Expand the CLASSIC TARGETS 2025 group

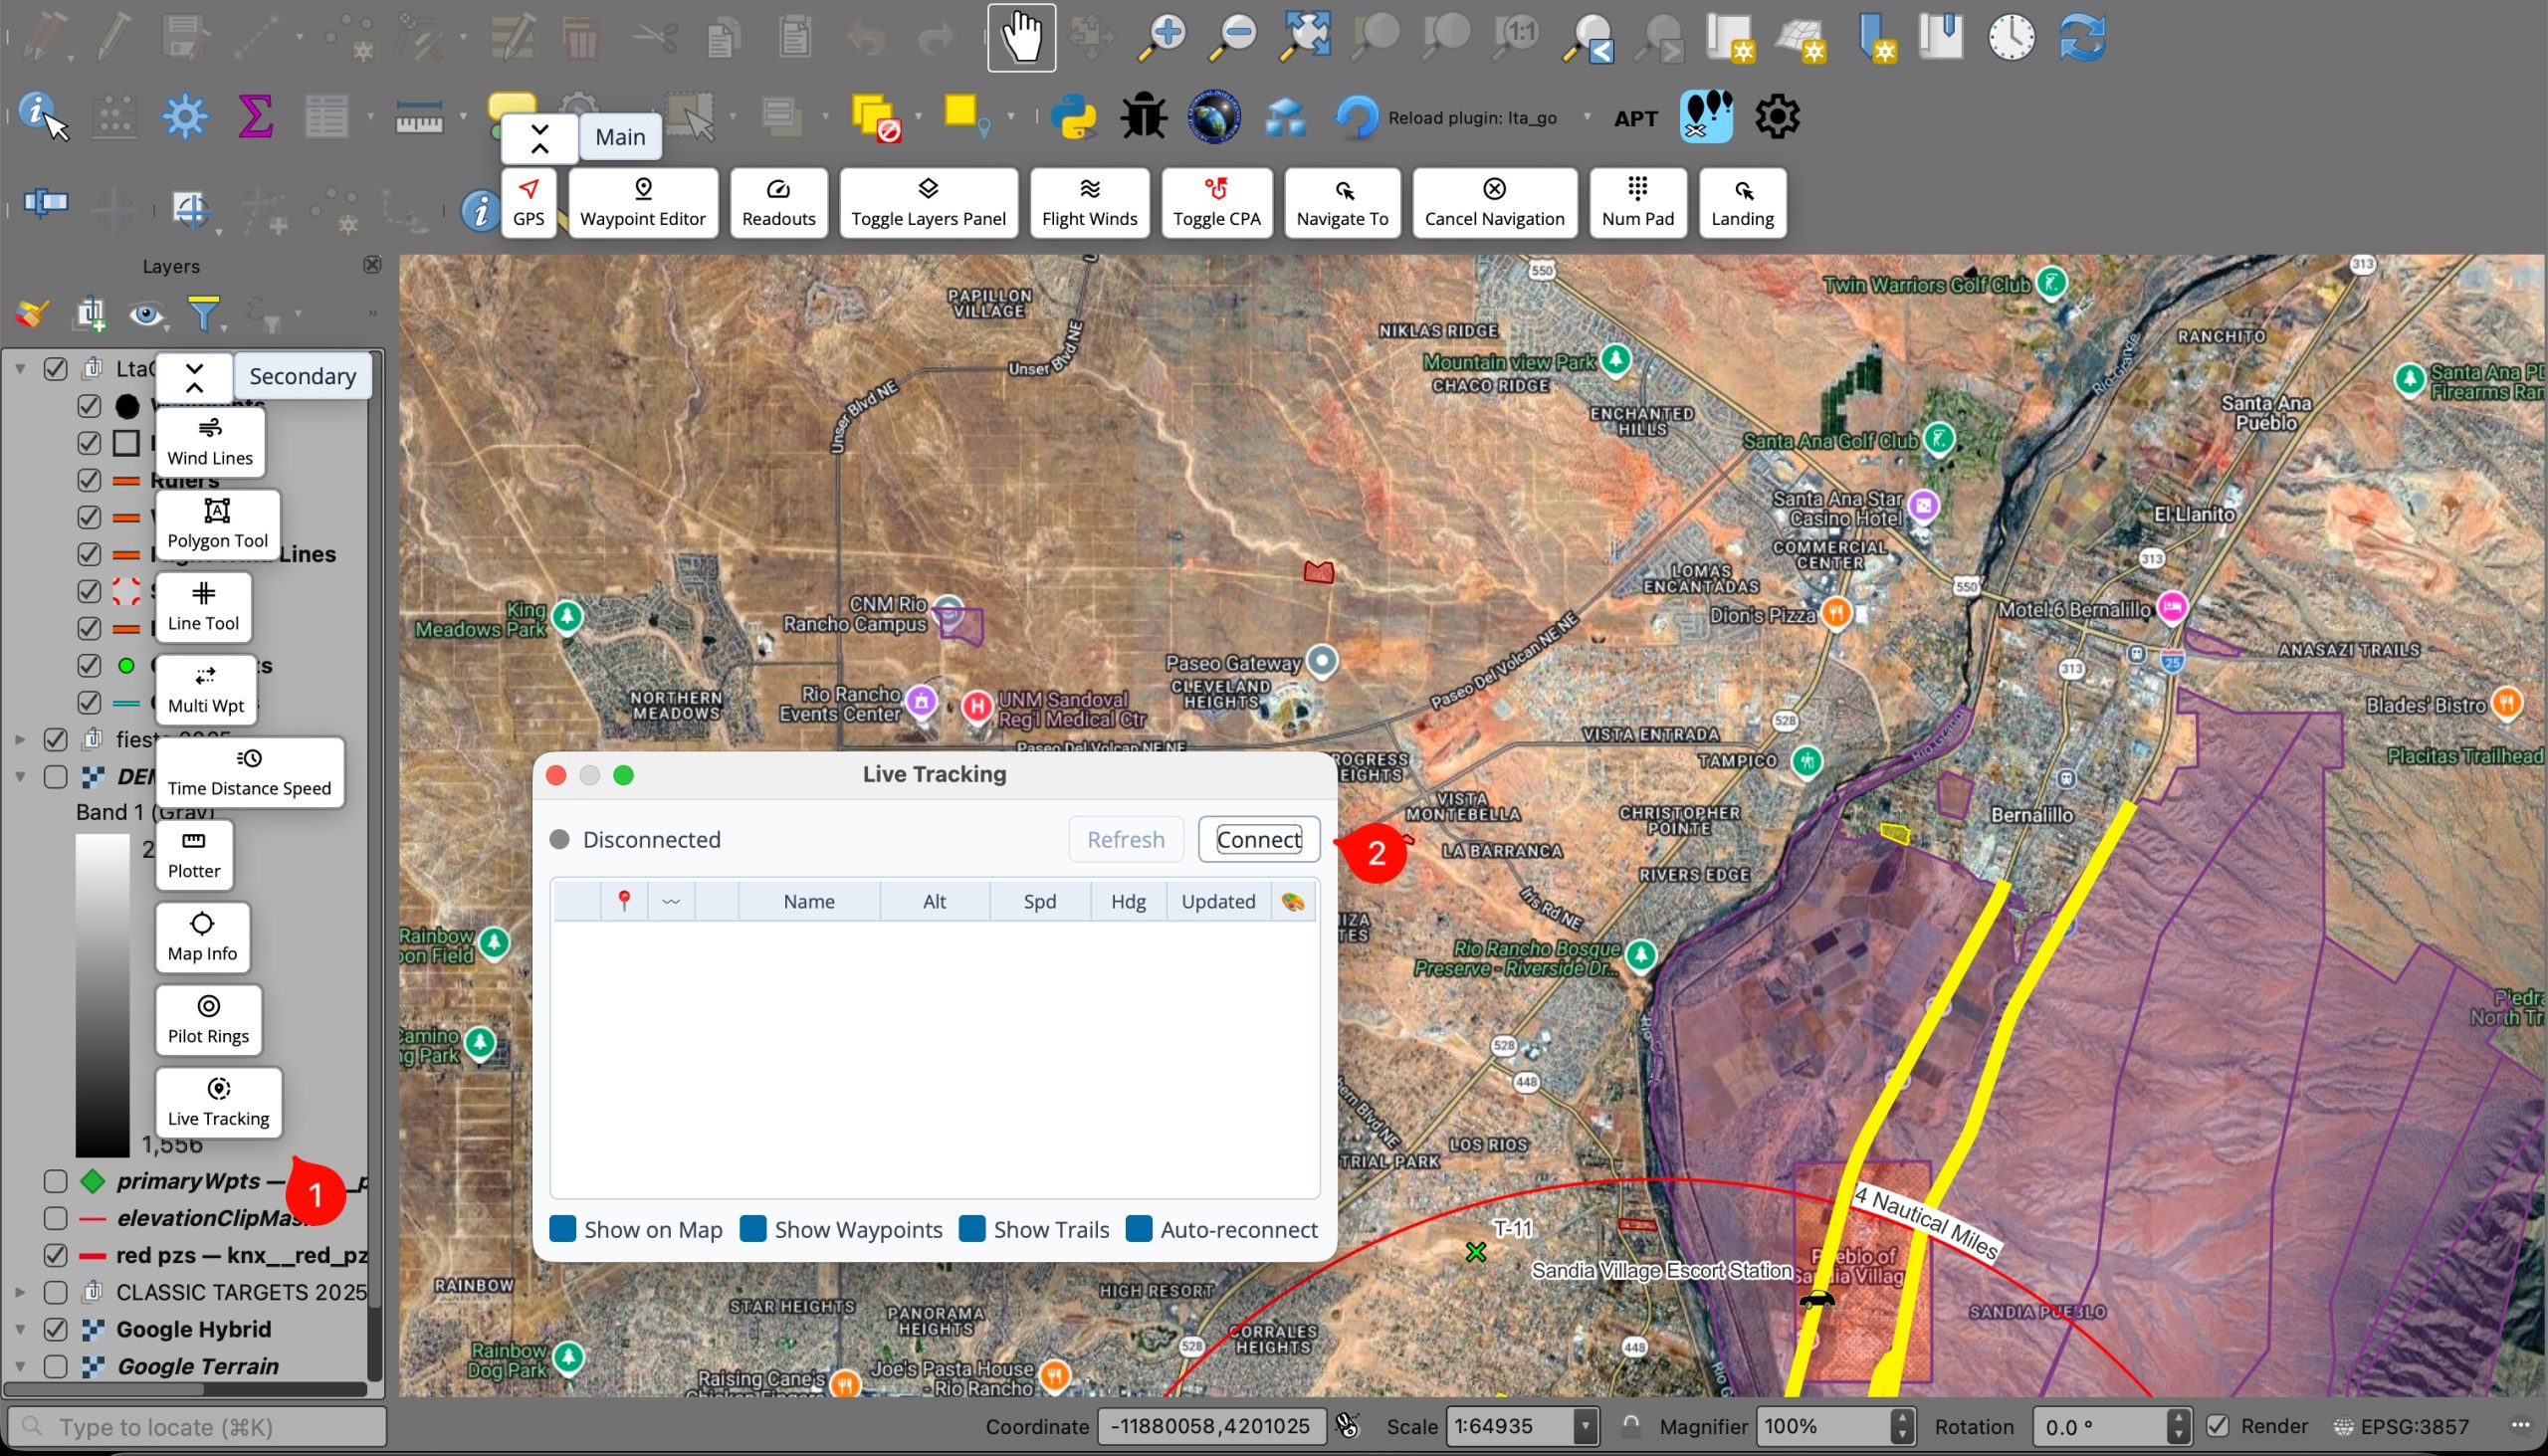click(20, 1292)
